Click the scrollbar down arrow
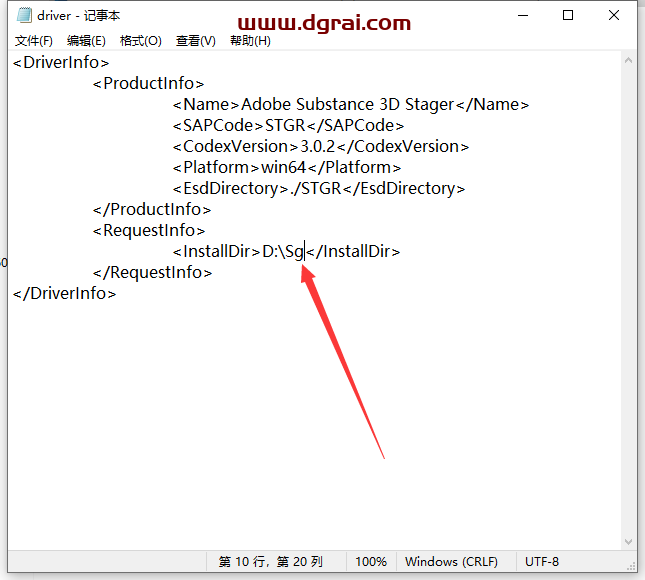The image size is (645, 580). point(628,542)
